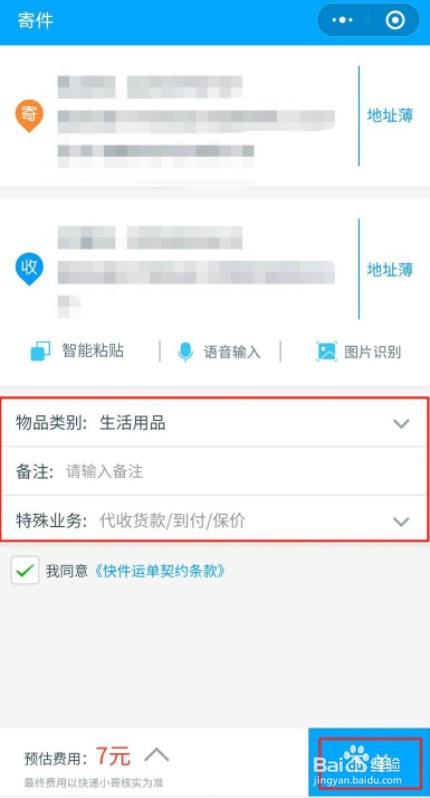Screen dimensions: 430x798
Task: Open sender 地址薄 address book
Action: coord(390,116)
